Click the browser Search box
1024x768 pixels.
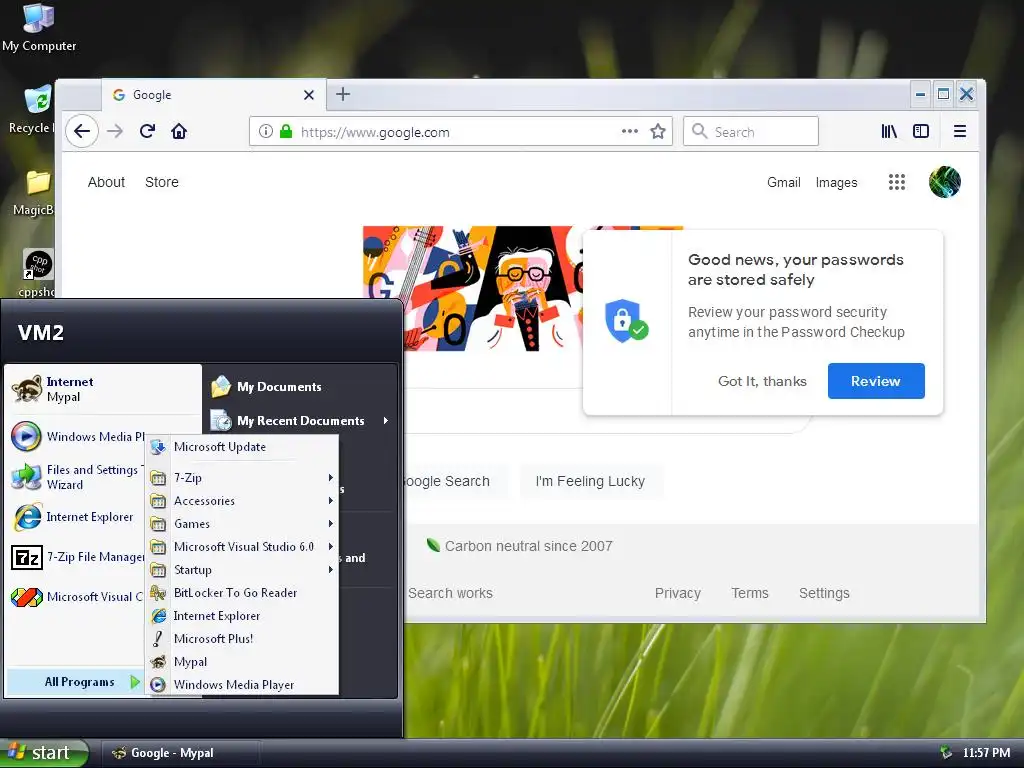coord(750,131)
